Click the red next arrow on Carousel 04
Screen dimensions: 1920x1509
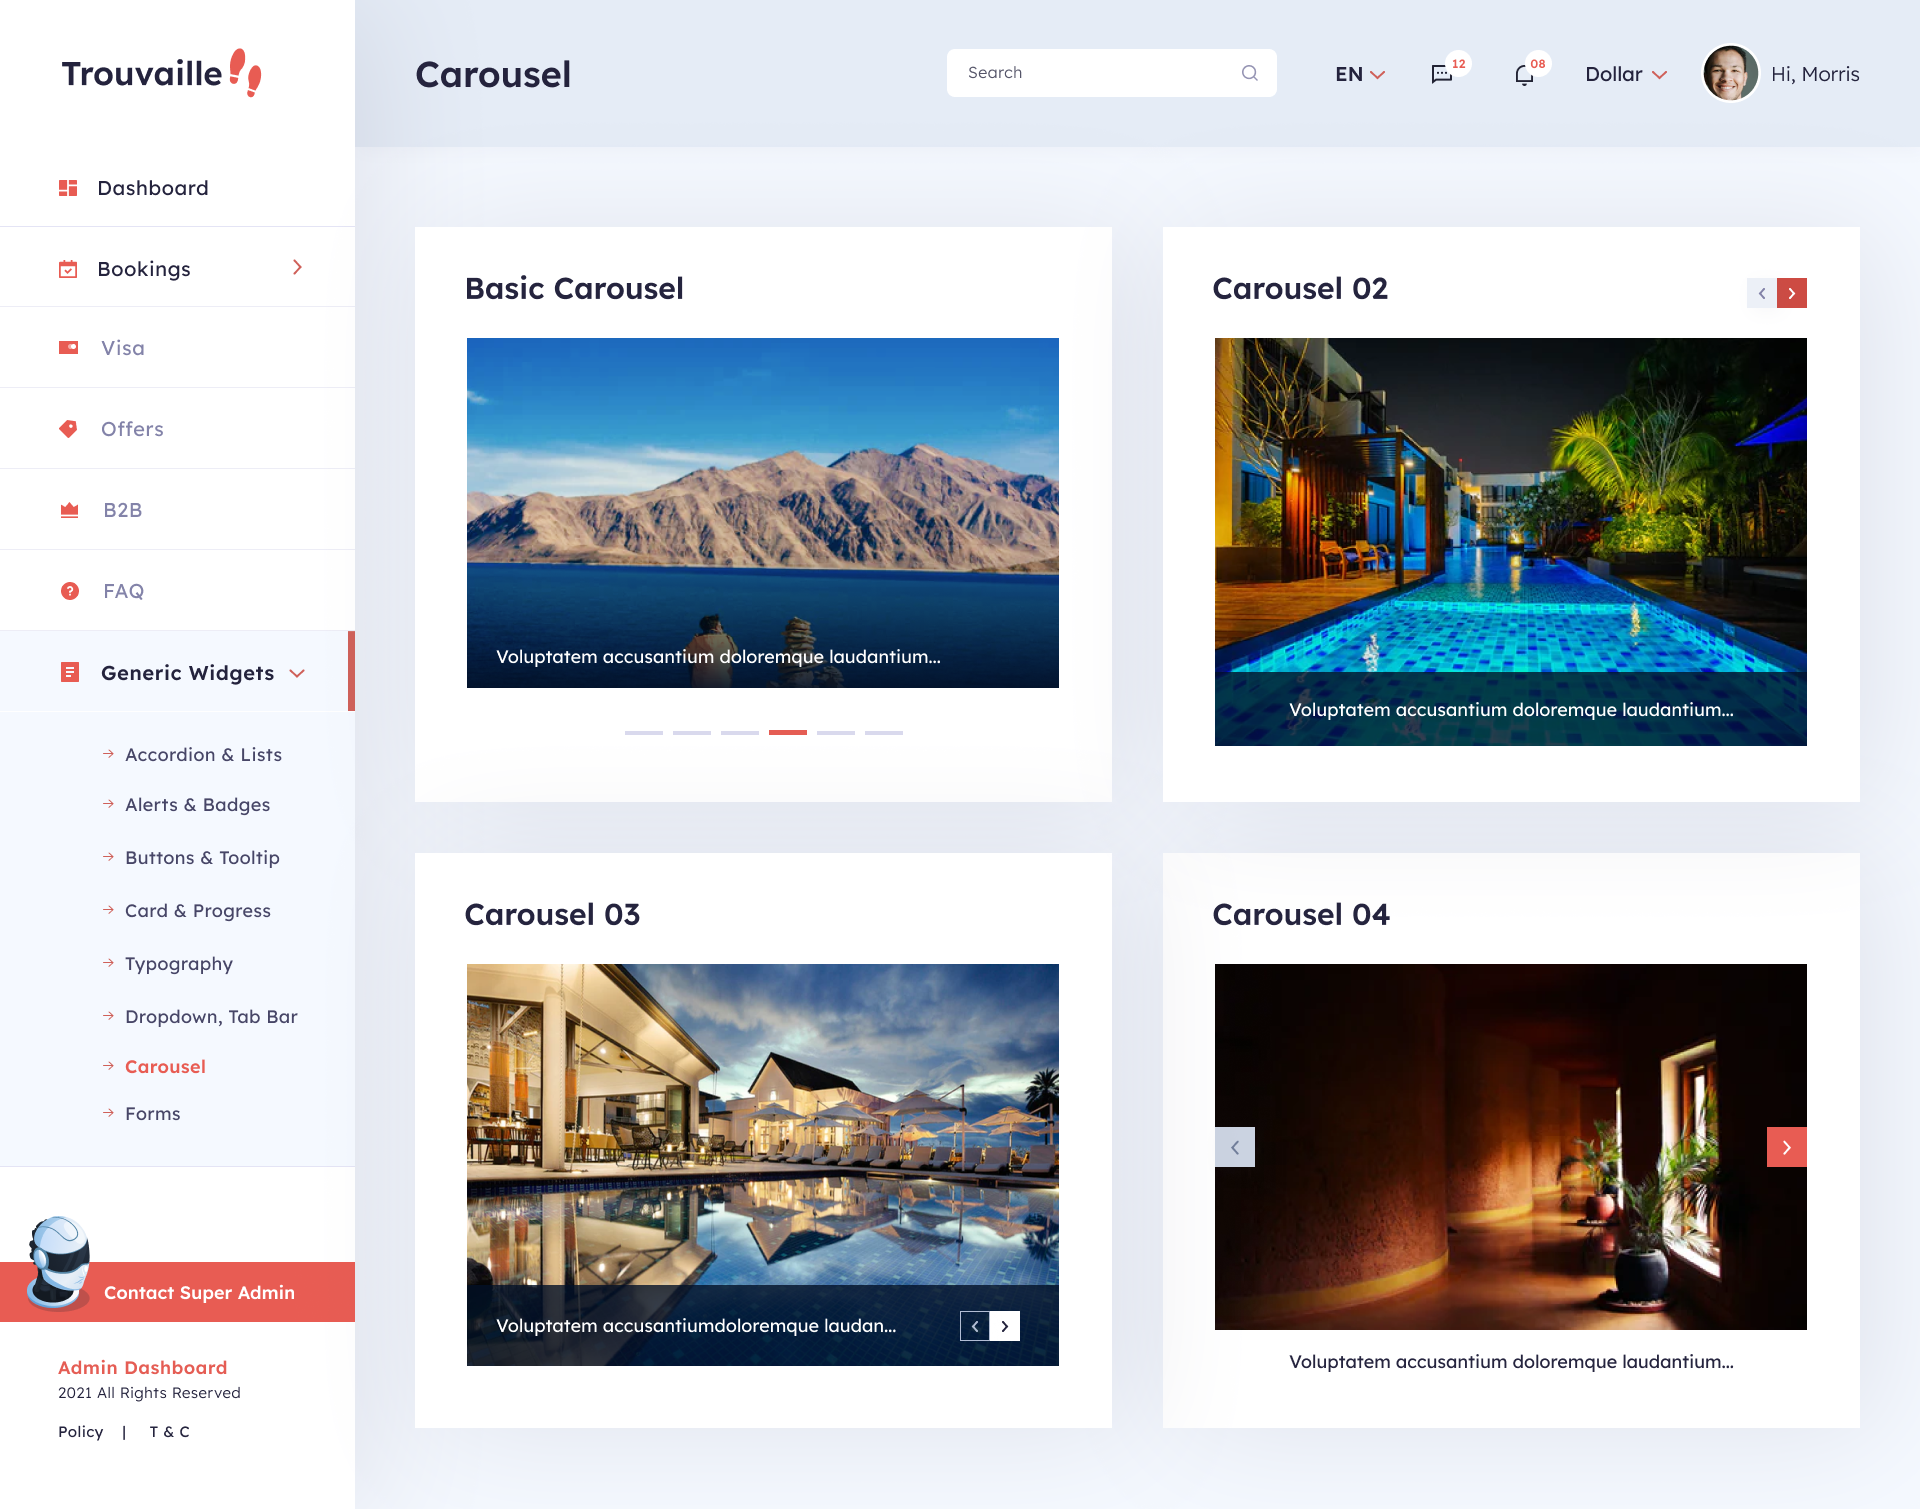coord(1786,1147)
